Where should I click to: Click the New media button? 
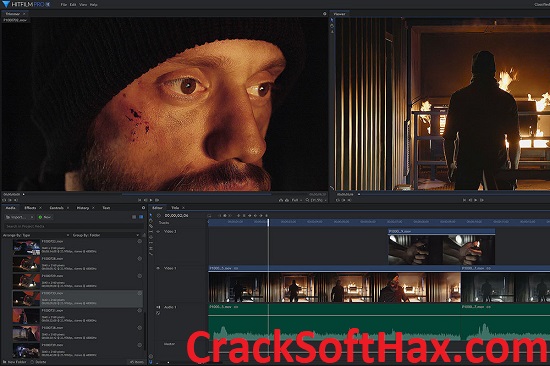tap(45, 217)
